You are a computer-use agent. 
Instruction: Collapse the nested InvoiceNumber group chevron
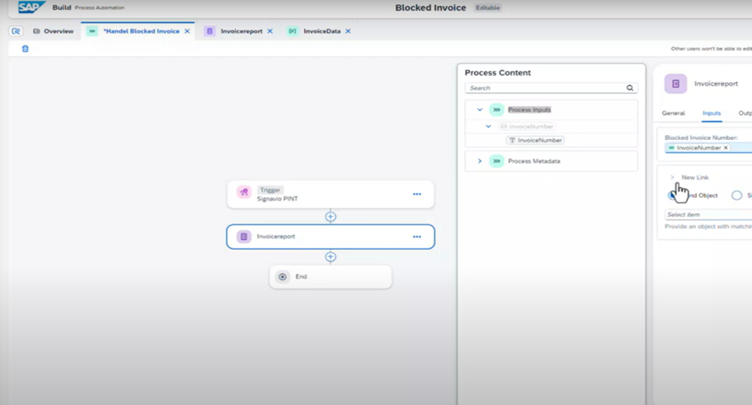pyautogui.click(x=489, y=127)
